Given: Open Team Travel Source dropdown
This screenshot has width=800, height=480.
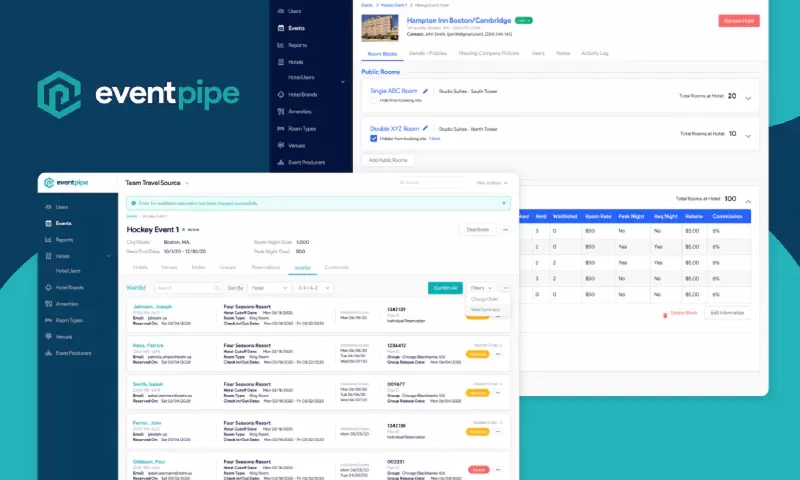Looking at the screenshot, I should click(157, 183).
